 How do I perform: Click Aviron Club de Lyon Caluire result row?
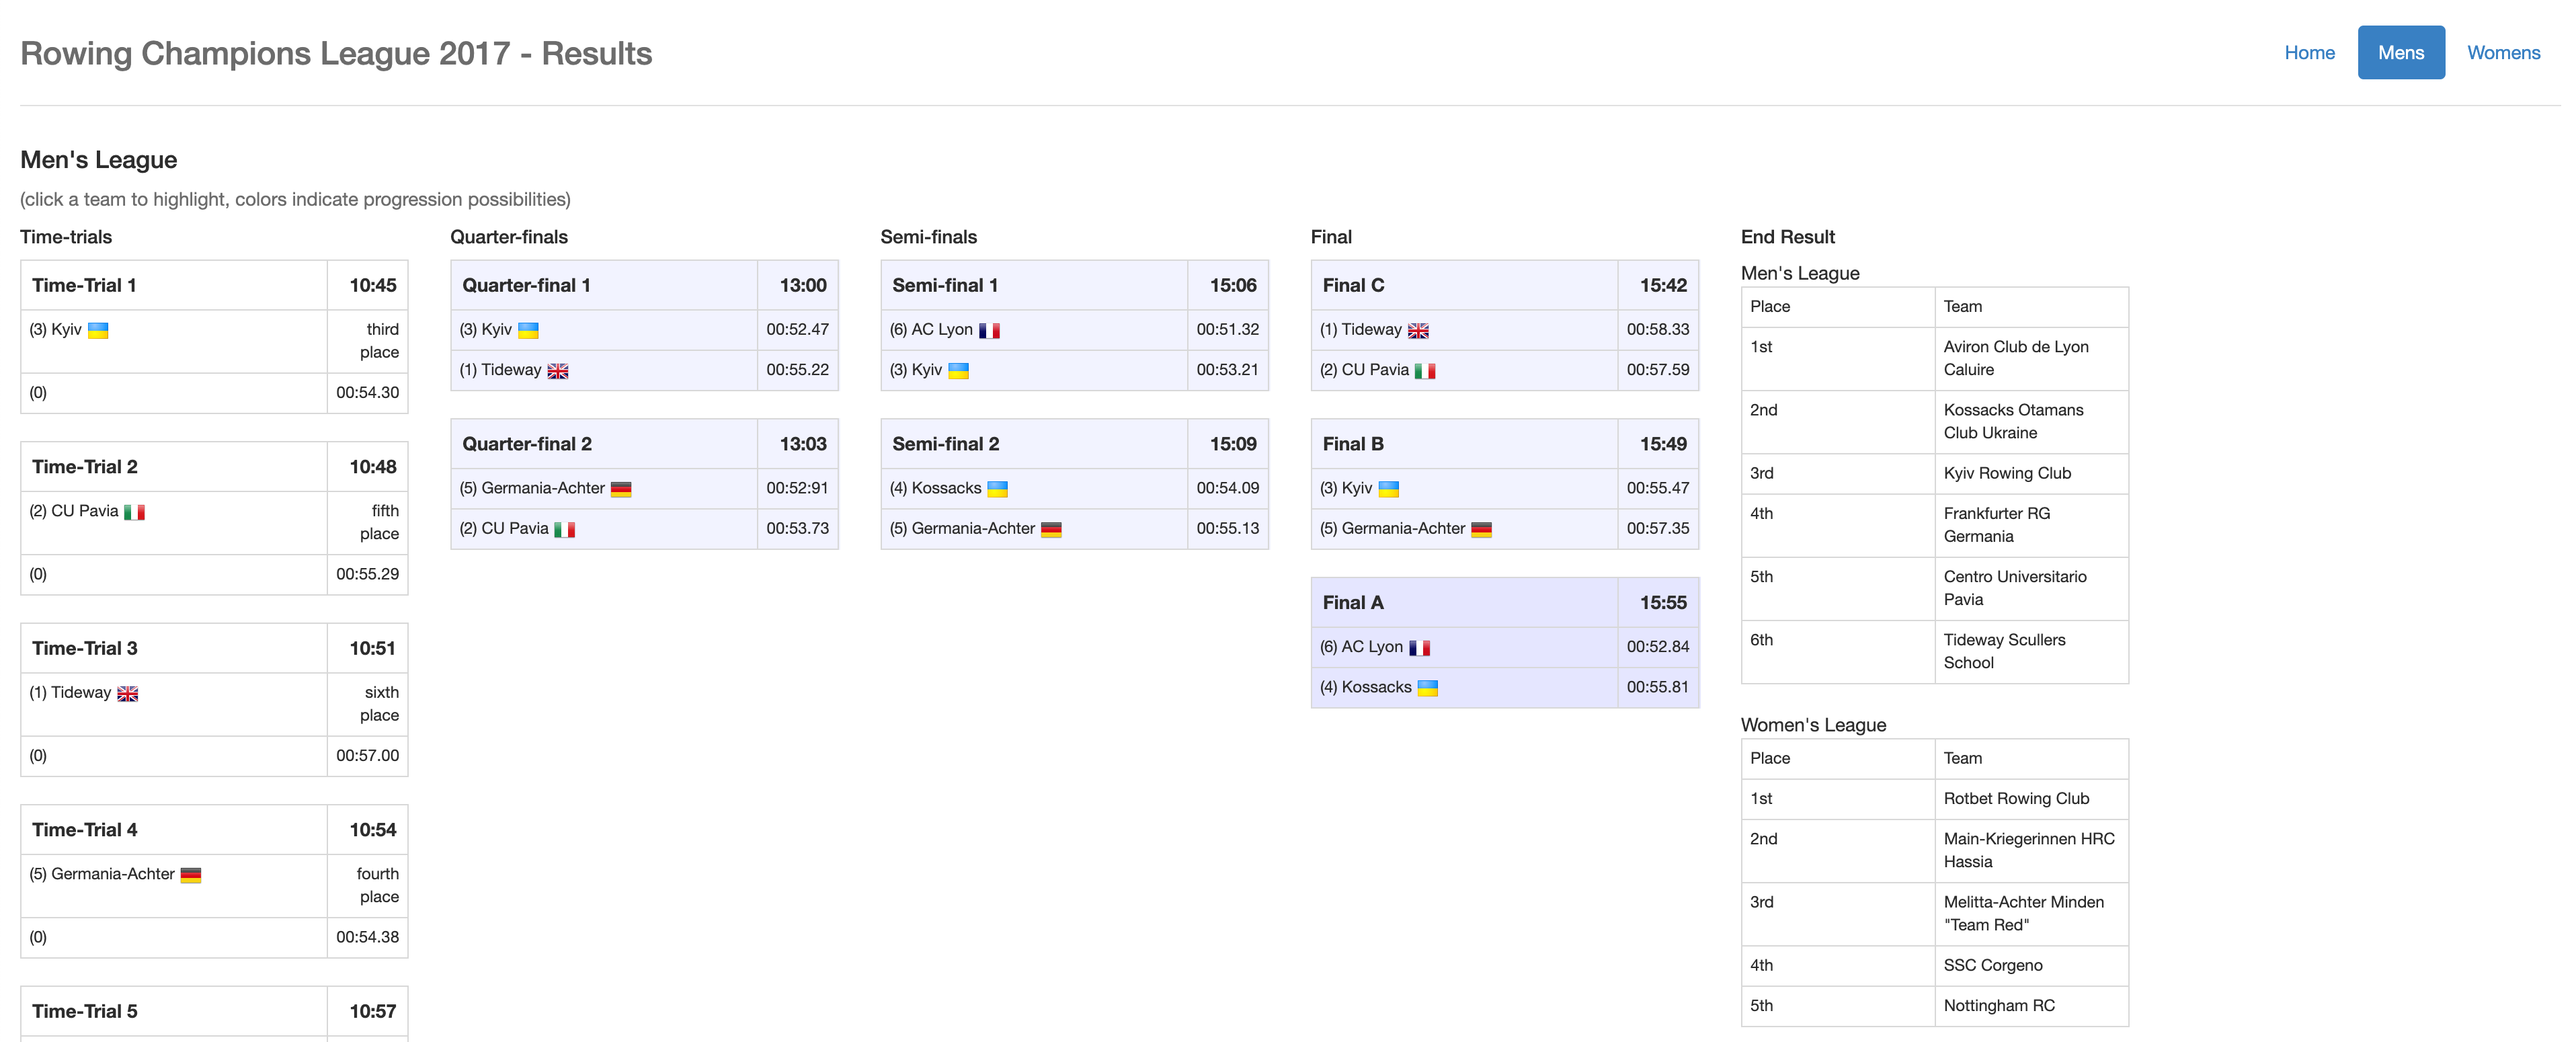coord(1934,359)
